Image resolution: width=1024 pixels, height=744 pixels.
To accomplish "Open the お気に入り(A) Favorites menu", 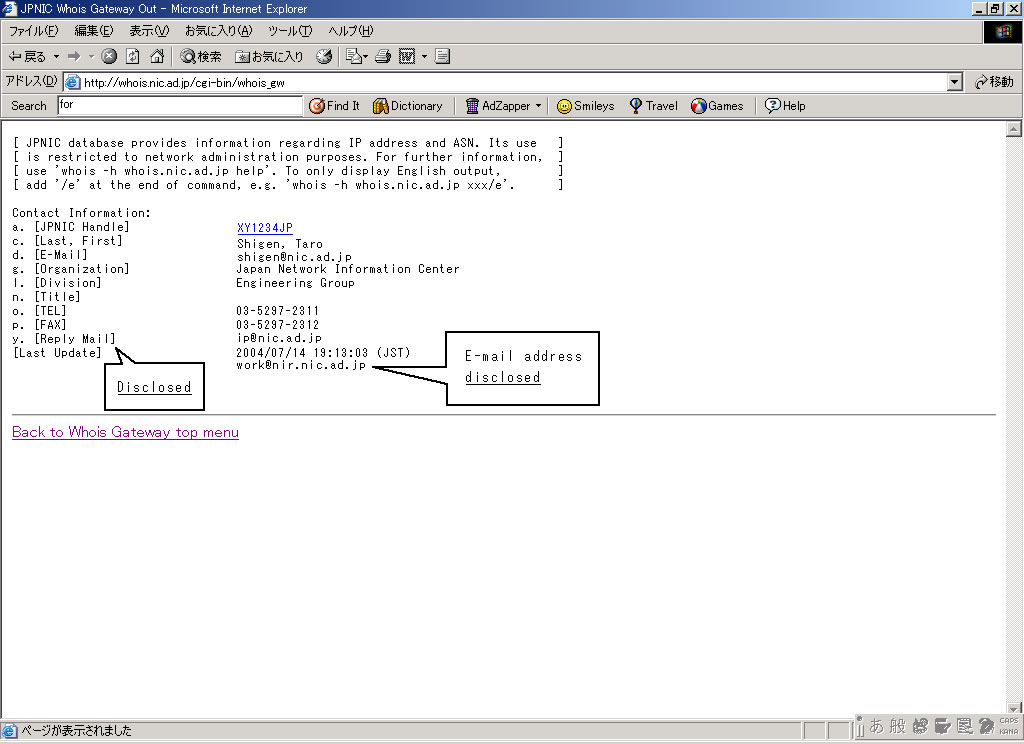I will (218, 31).
